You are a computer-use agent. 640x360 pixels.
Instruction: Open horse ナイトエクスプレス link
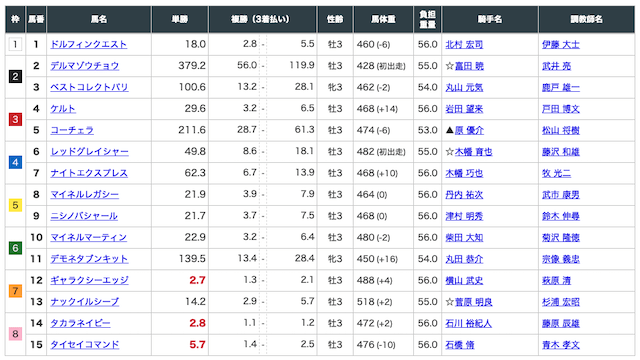coord(89,173)
